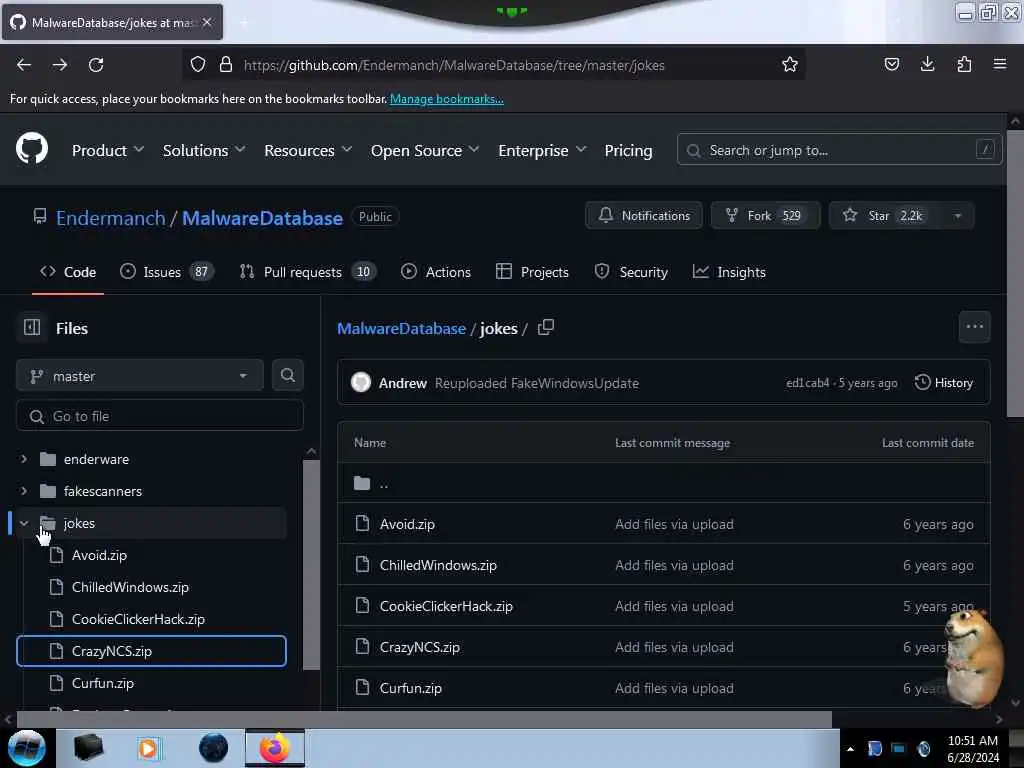Open the Firefox extensions puzzle icon
1024x768 pixels.
(x=964, y=64)
